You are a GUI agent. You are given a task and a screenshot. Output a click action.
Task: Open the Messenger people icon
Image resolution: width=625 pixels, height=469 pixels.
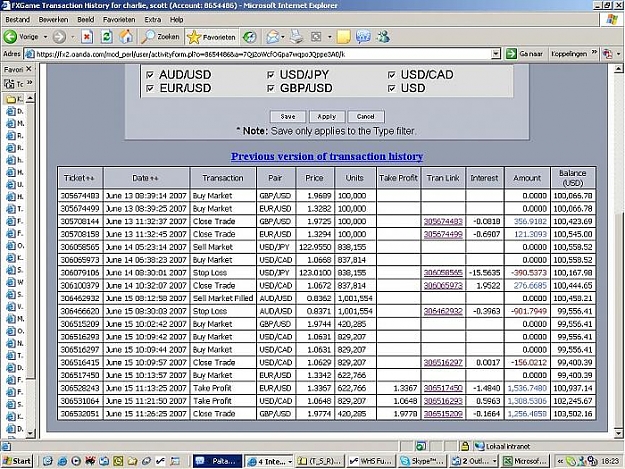(x=383, y=37)
